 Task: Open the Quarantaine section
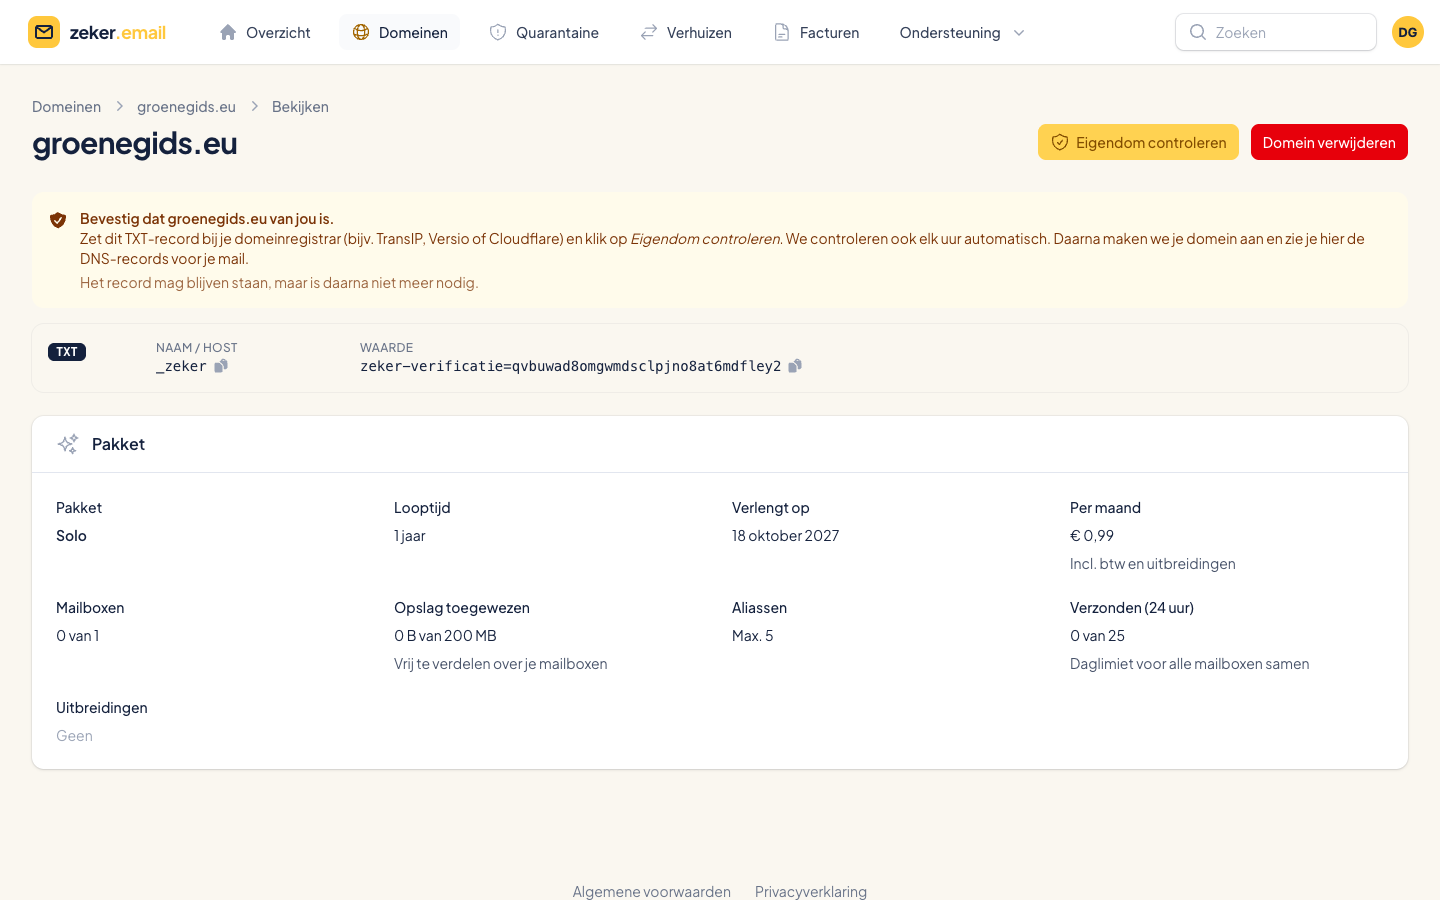click(544, 32)
